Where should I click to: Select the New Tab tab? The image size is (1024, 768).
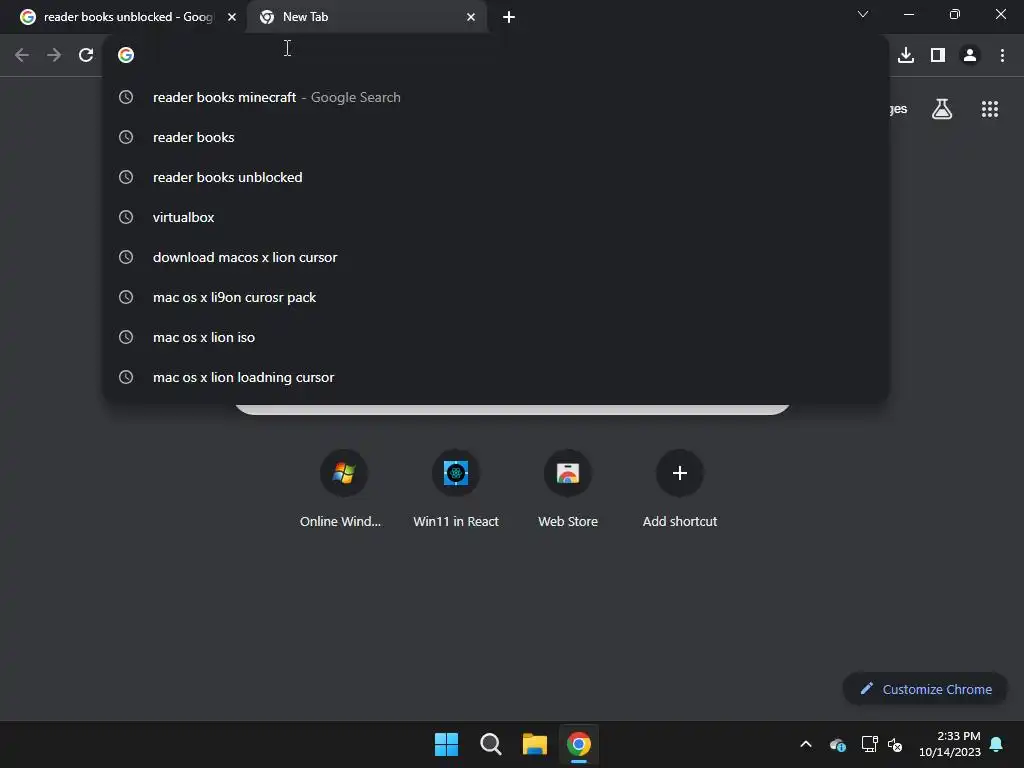[366, 17]
